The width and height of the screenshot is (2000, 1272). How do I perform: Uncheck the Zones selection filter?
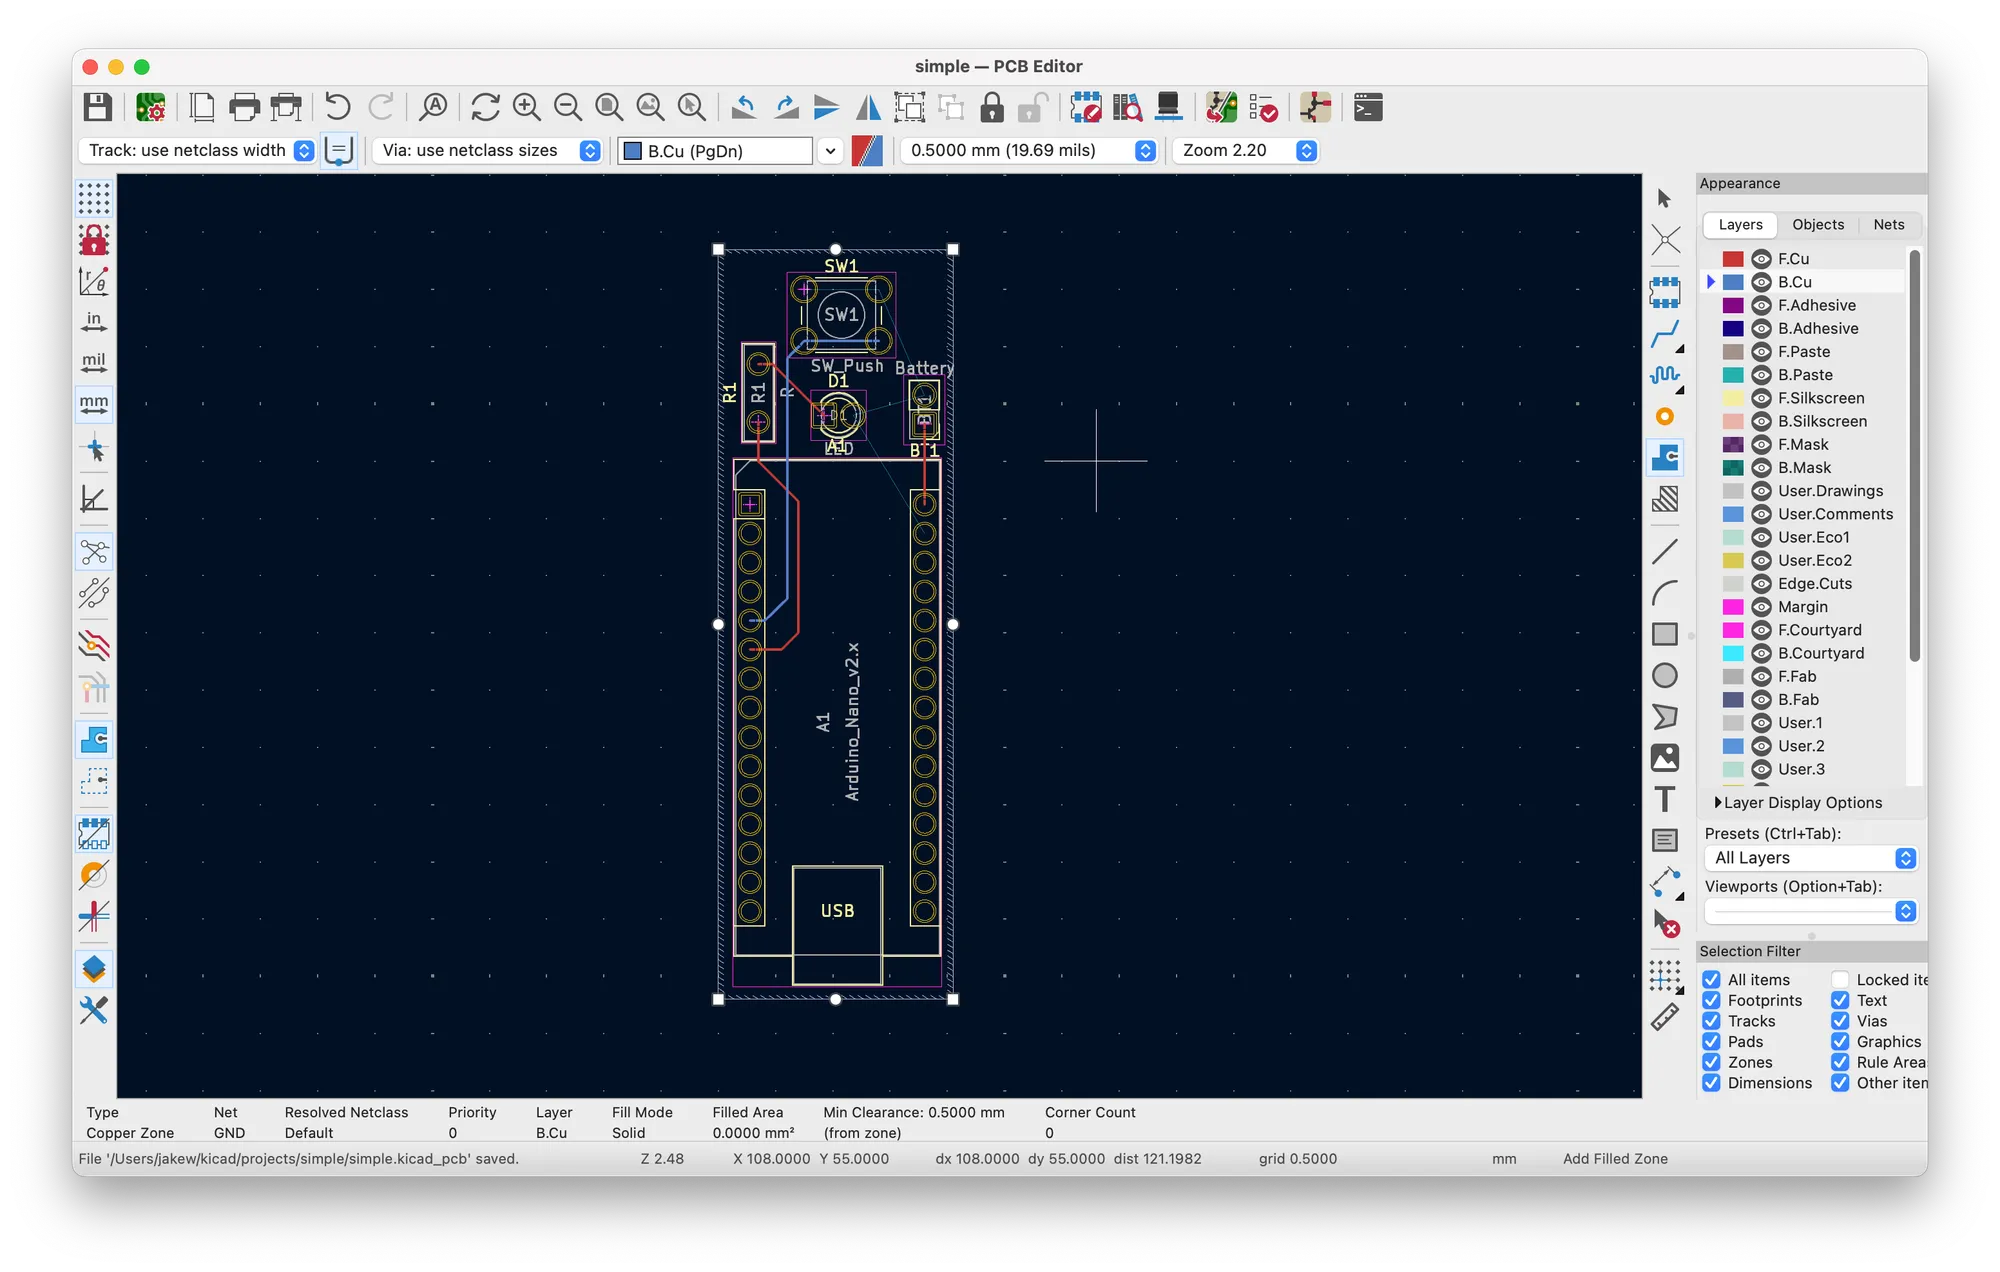[1711, 1062]
